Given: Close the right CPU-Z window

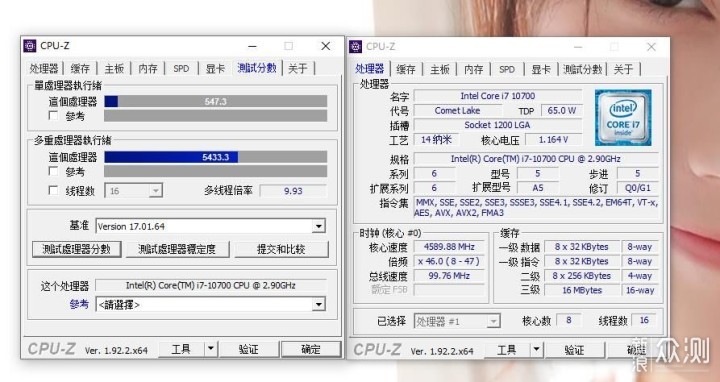Looking at the screenshot, I should tap(651, 47).
